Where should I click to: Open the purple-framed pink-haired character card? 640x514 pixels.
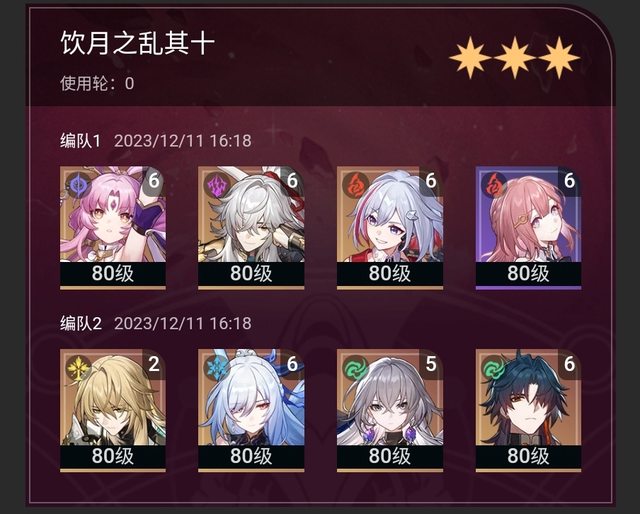529,227
